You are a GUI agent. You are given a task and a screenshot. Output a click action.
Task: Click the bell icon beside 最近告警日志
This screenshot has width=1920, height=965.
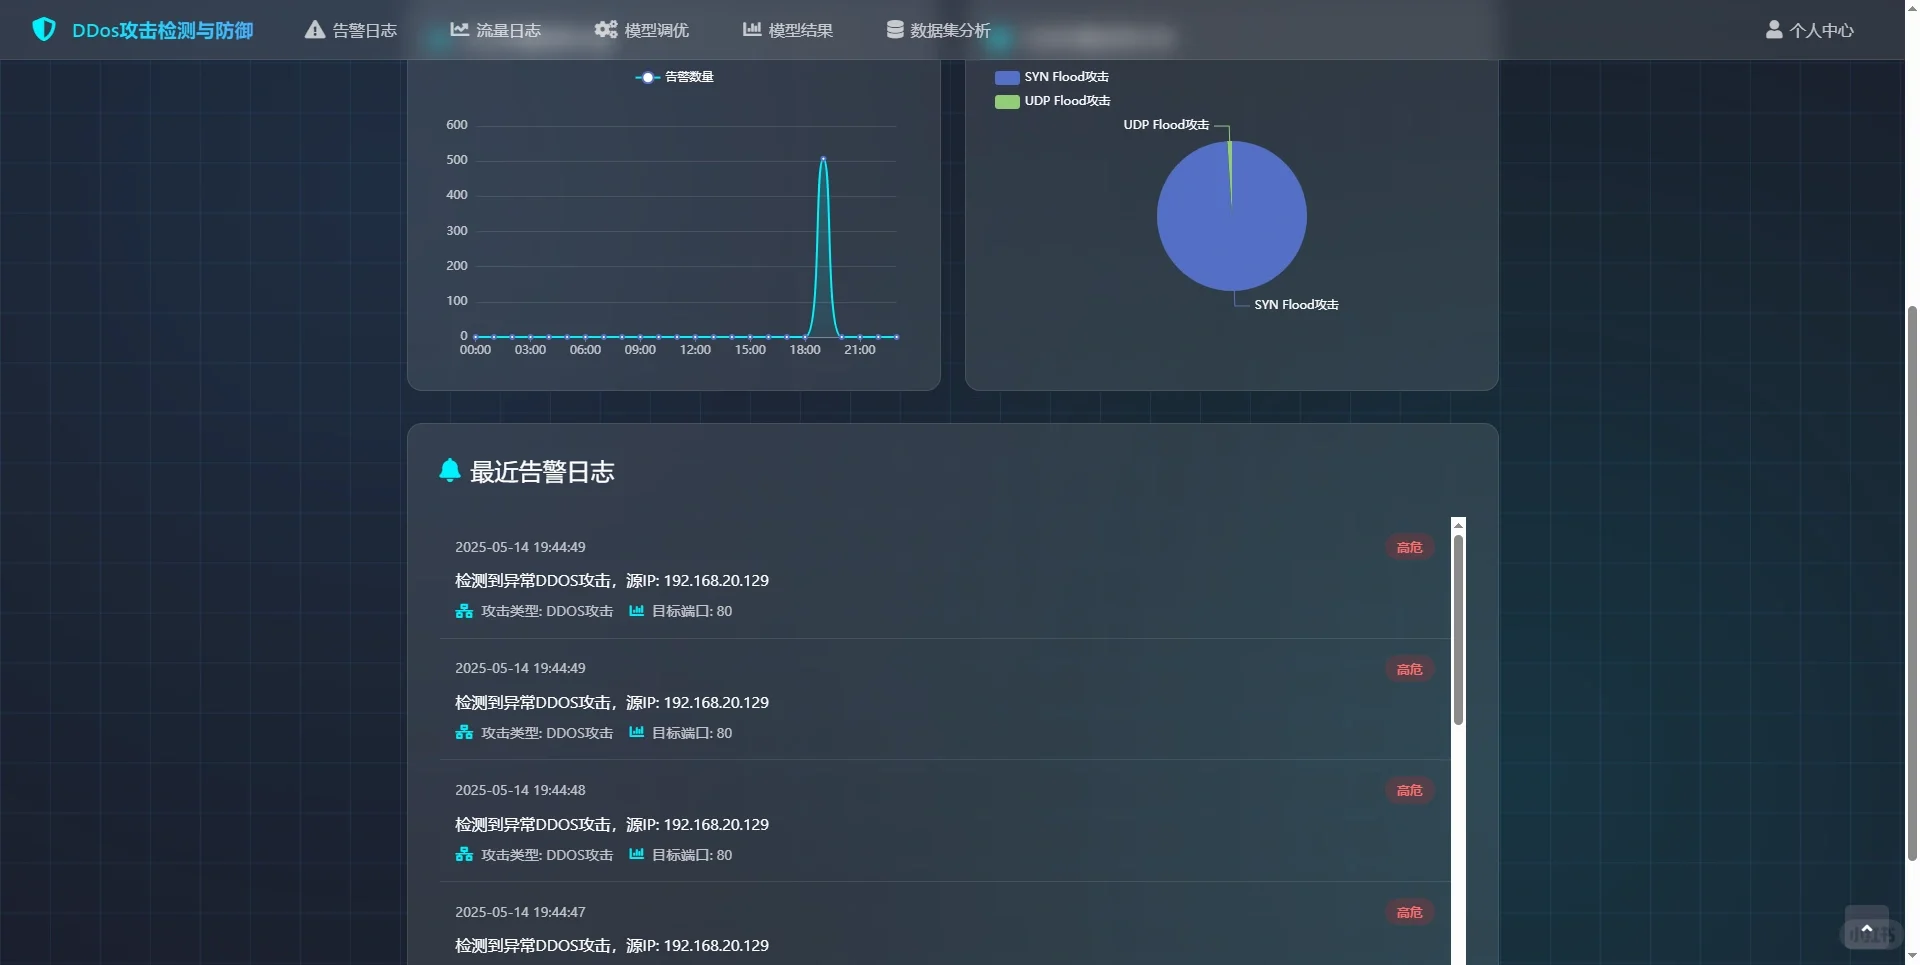[450, 471]
